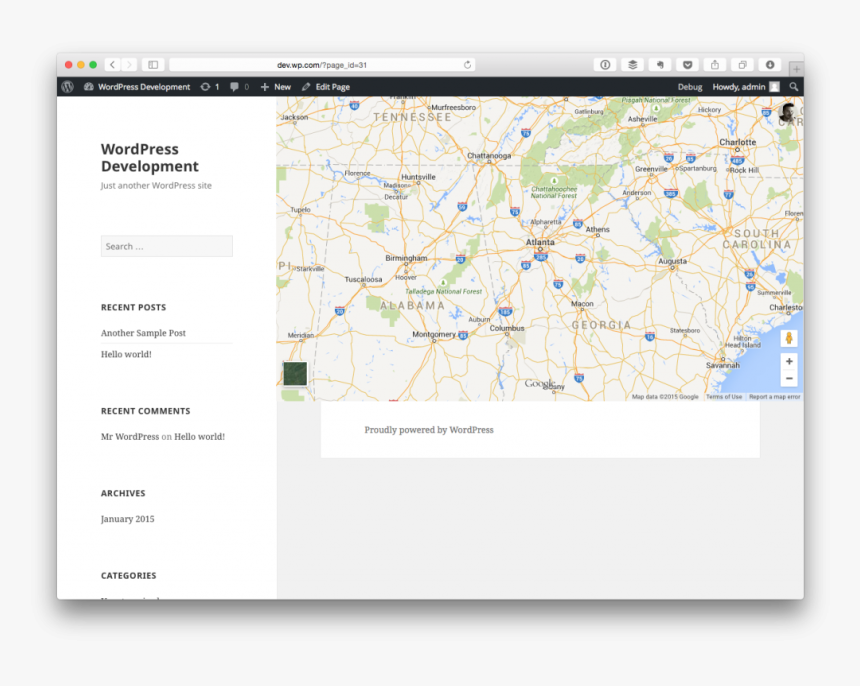Click Atlanta on the map
The width and height of the screenshot is (860, 686).
[x=540, y=242]
